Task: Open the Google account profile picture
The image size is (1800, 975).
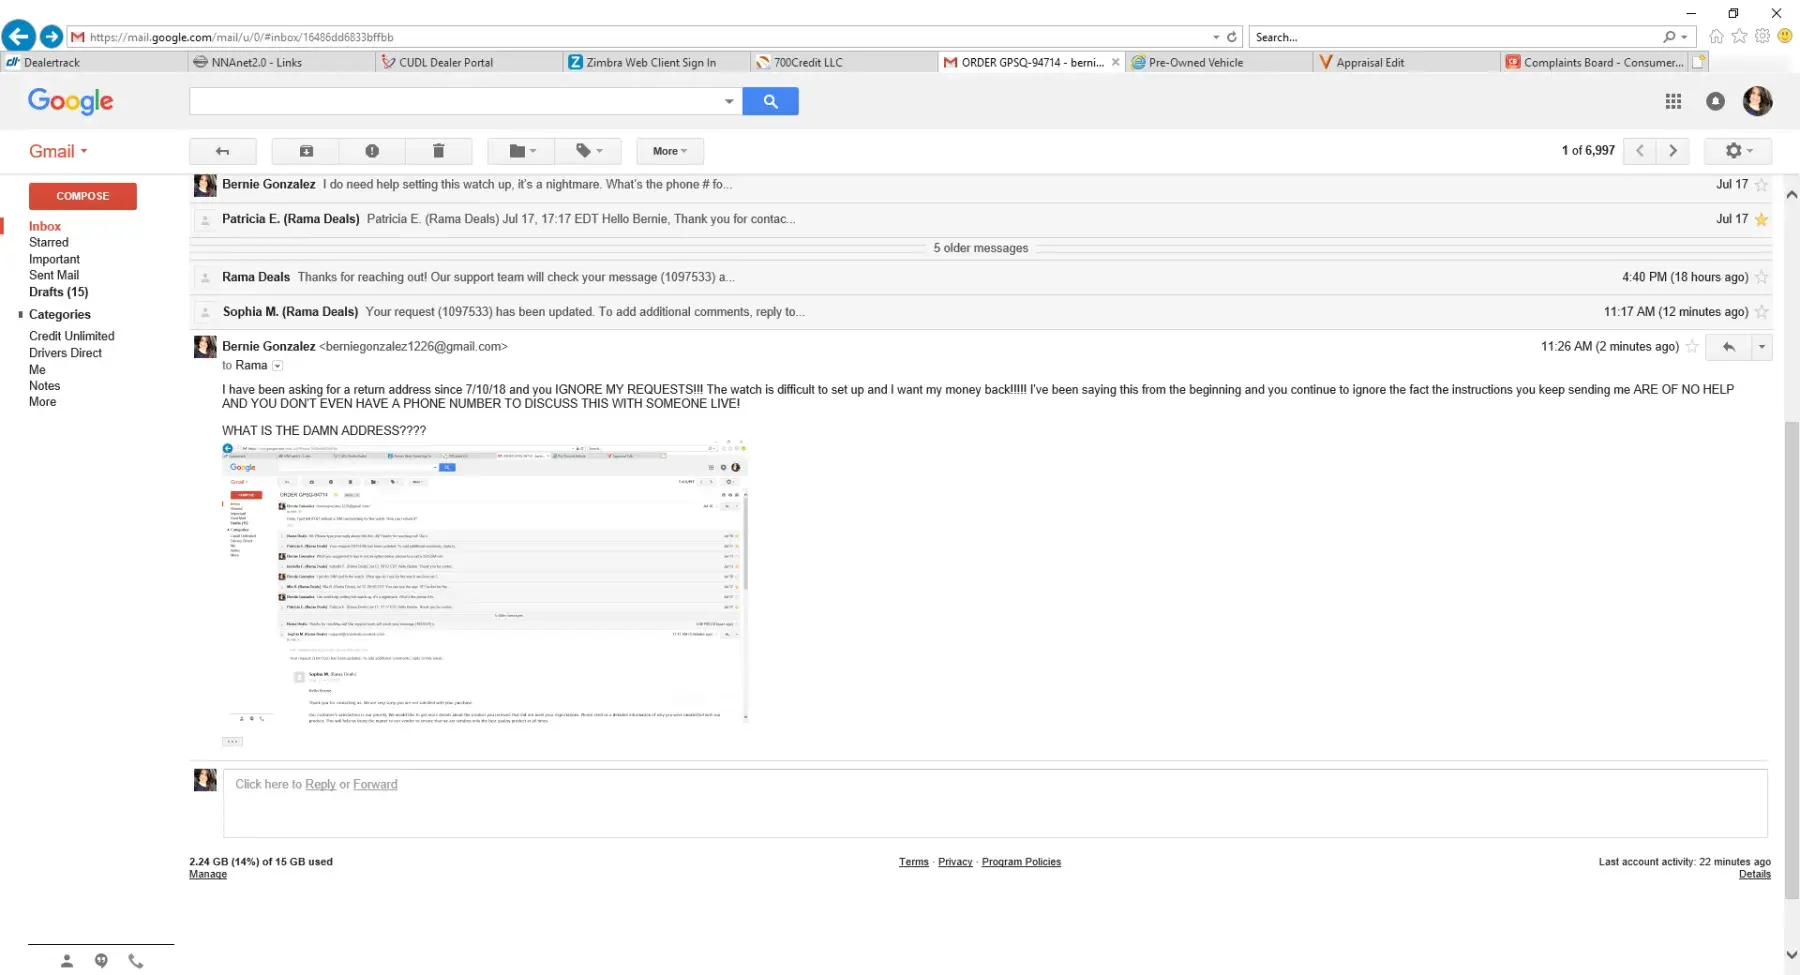Action: point(1757,101)
